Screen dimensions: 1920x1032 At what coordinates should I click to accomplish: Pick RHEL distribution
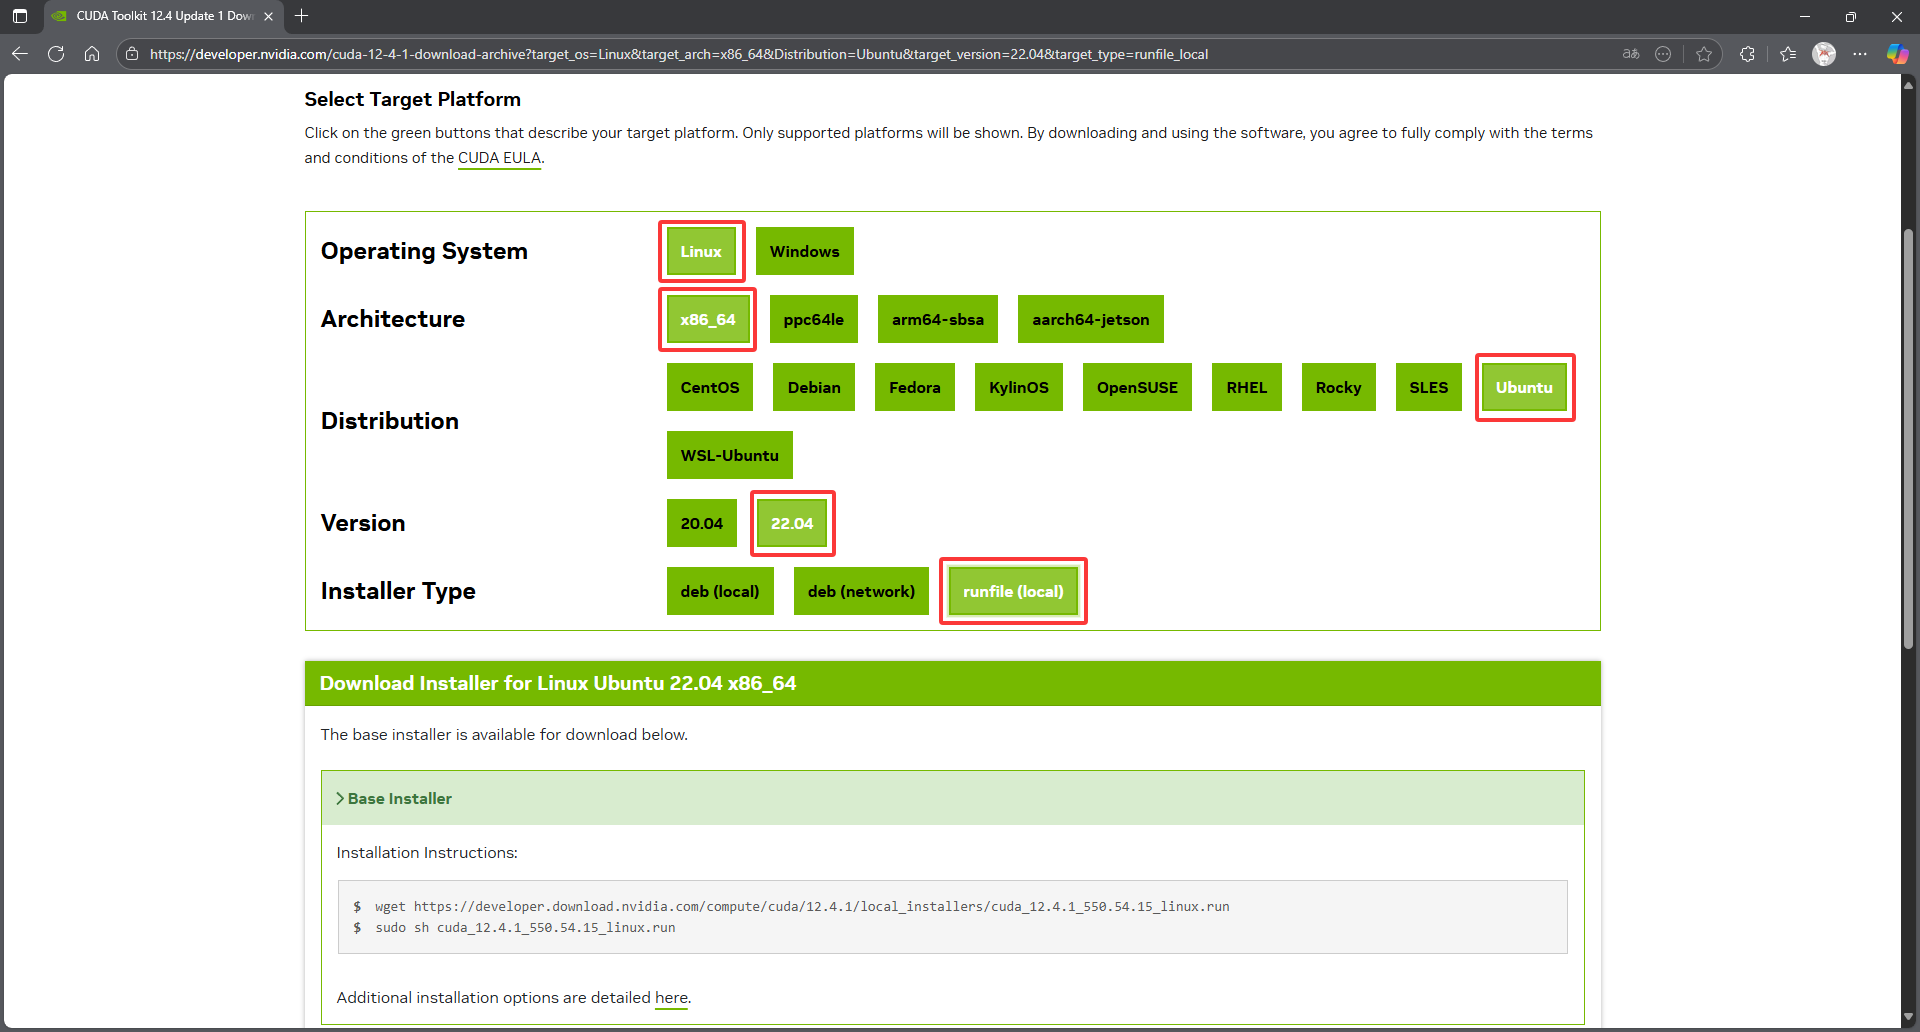1247,387
